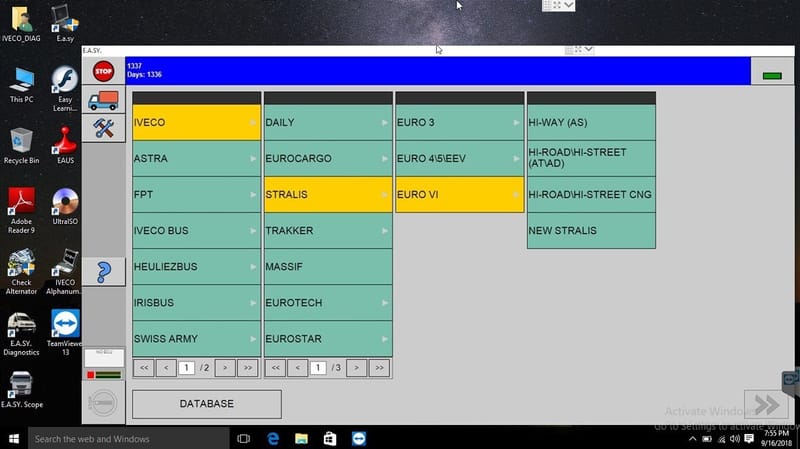Go to previous page of vehicle range list

click(298, 368)
